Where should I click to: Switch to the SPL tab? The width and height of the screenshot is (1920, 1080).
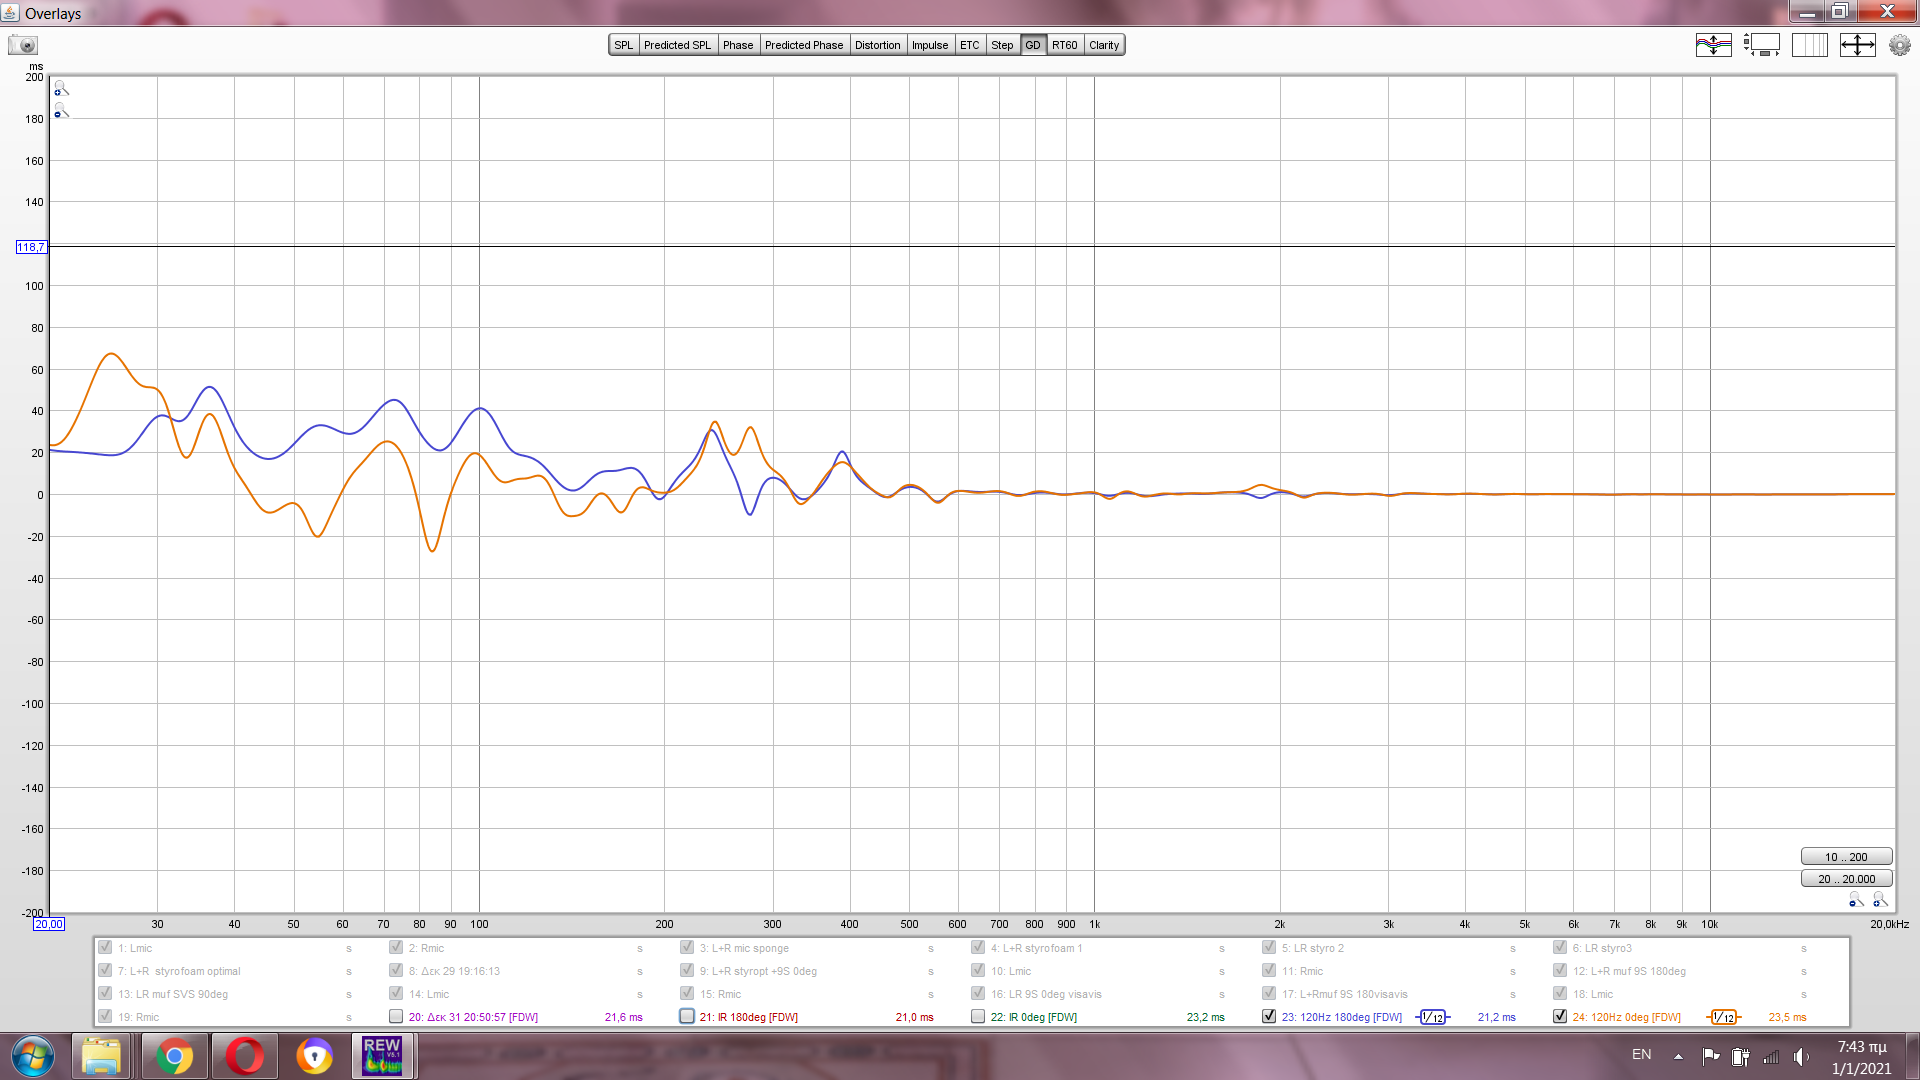[x=623, y=45]
